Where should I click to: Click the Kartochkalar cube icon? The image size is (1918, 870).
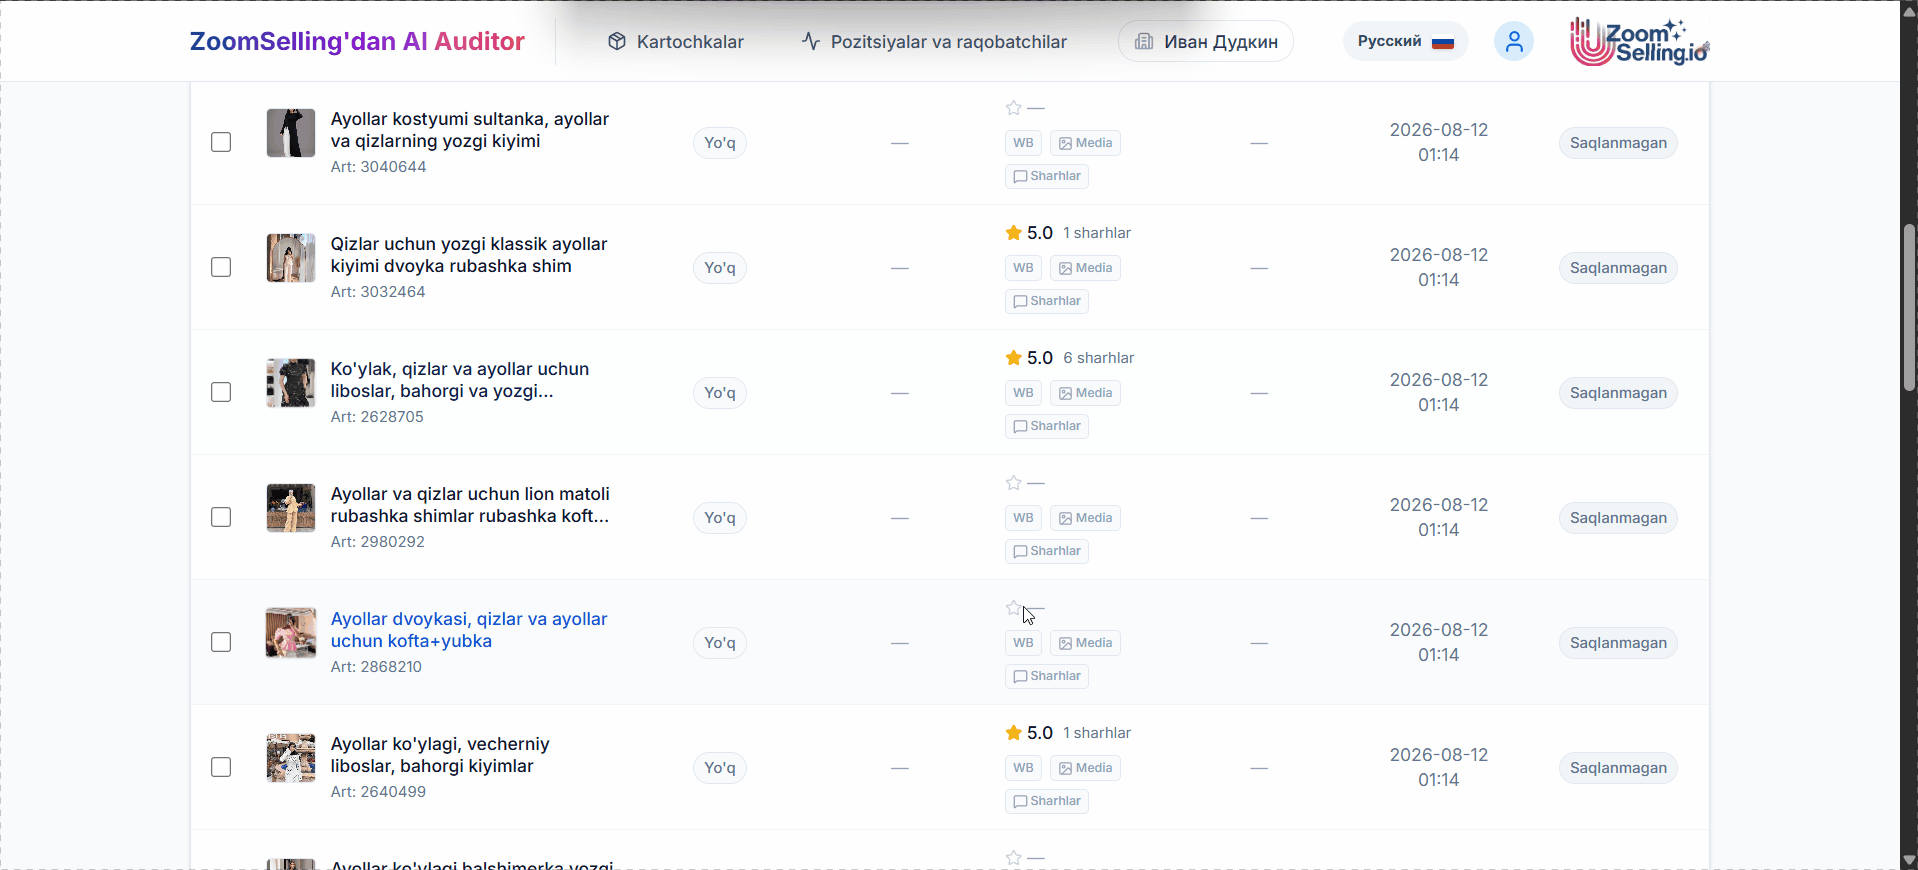click(x=617, y=41)
